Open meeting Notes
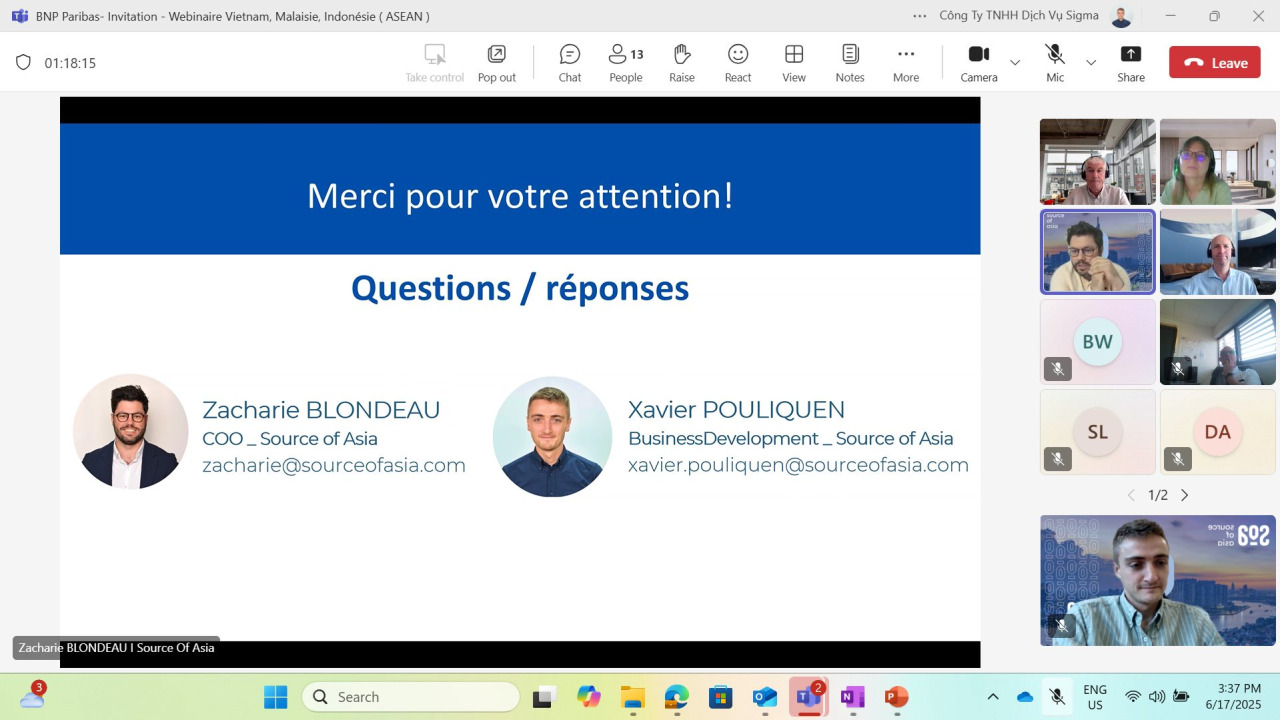 coord(850,63)
